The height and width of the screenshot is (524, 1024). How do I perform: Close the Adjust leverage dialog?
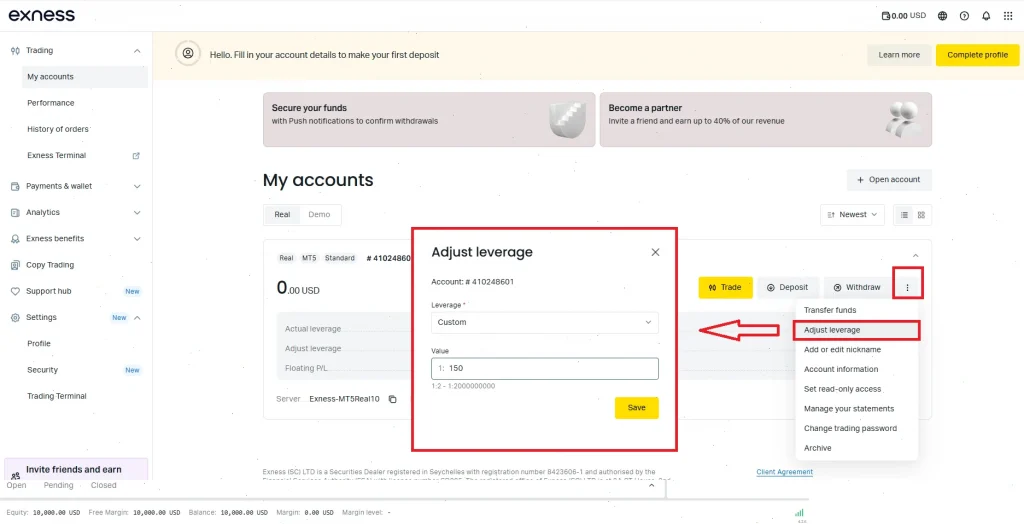coord(655,252)
